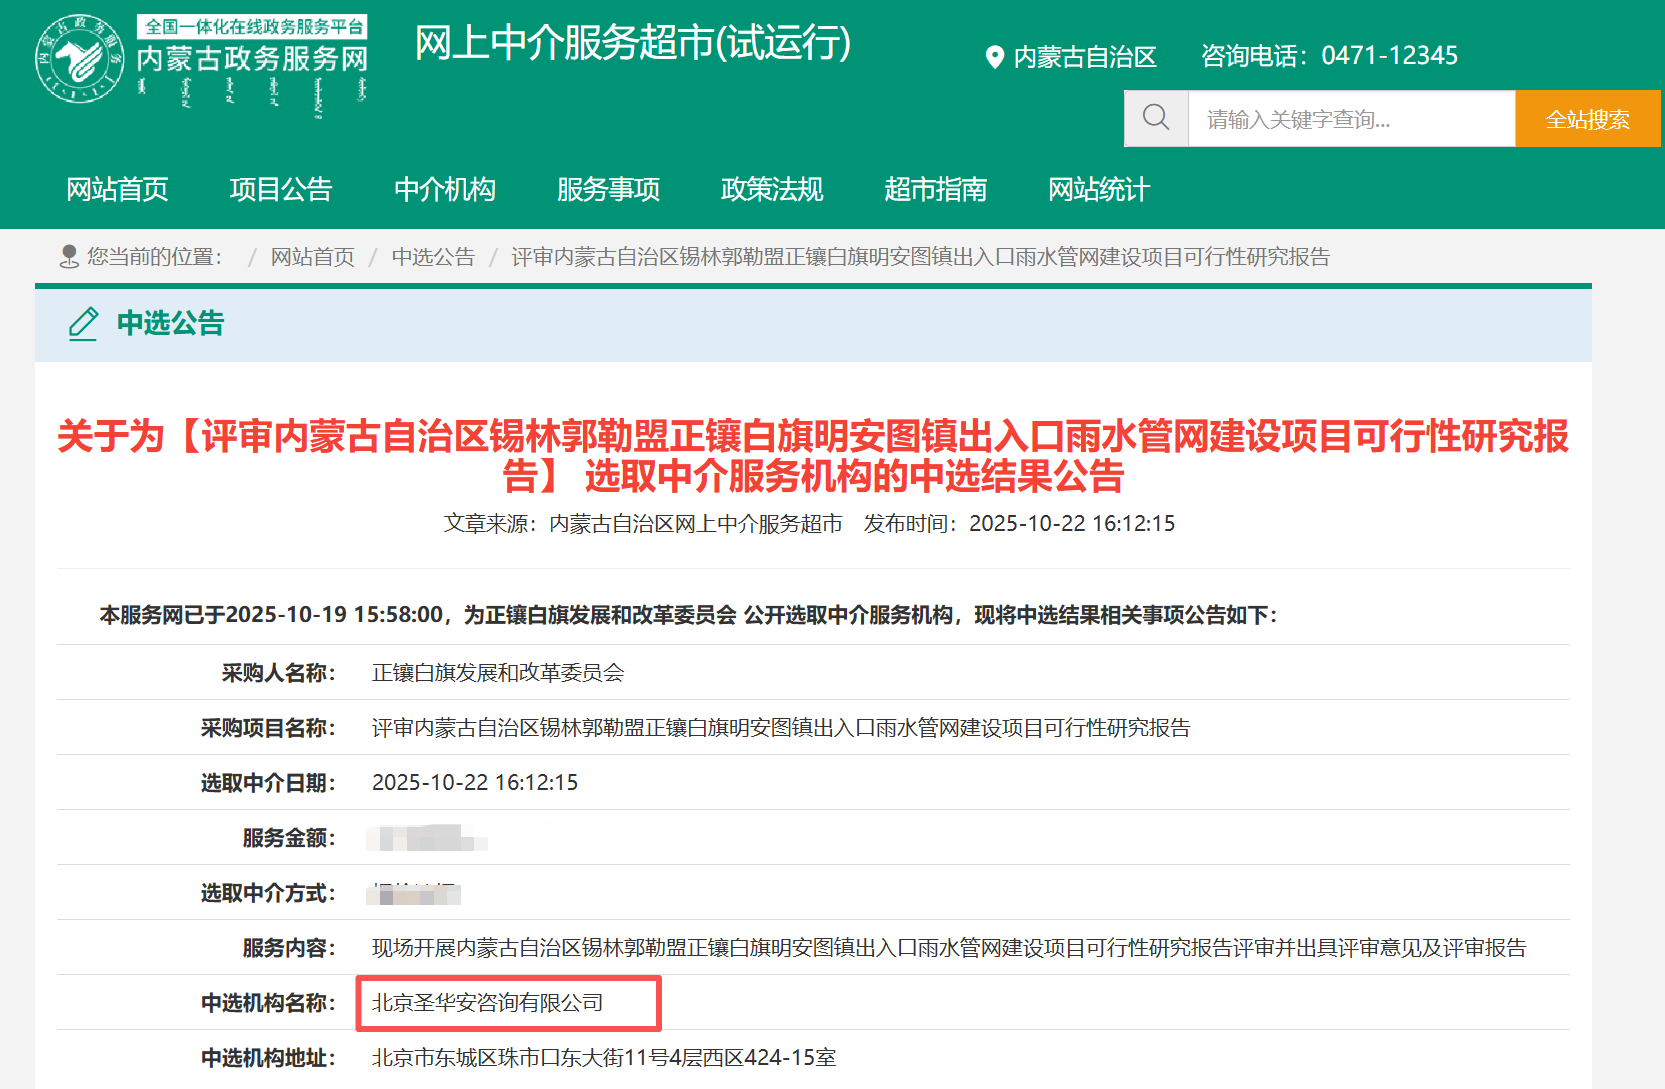Click inside the keyword search input field
Image resolution: width=1665 pixels, height=1089 pixels.
[1350, 118]
